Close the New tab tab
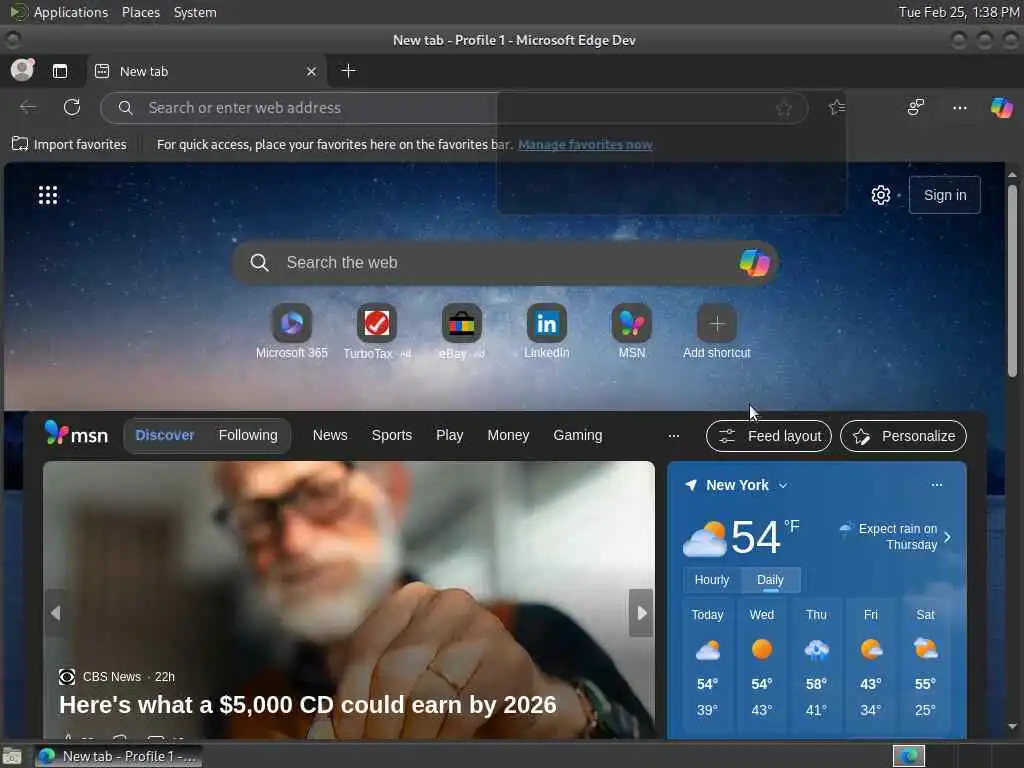Image resolution: width=1024 pixels, height=768 pixels. pyautogui.click(x=312, y=71)
